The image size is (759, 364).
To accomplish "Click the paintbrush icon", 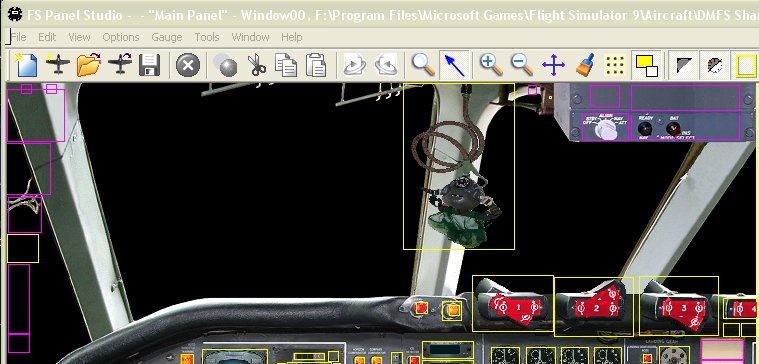I will click(x=585, y=65).
